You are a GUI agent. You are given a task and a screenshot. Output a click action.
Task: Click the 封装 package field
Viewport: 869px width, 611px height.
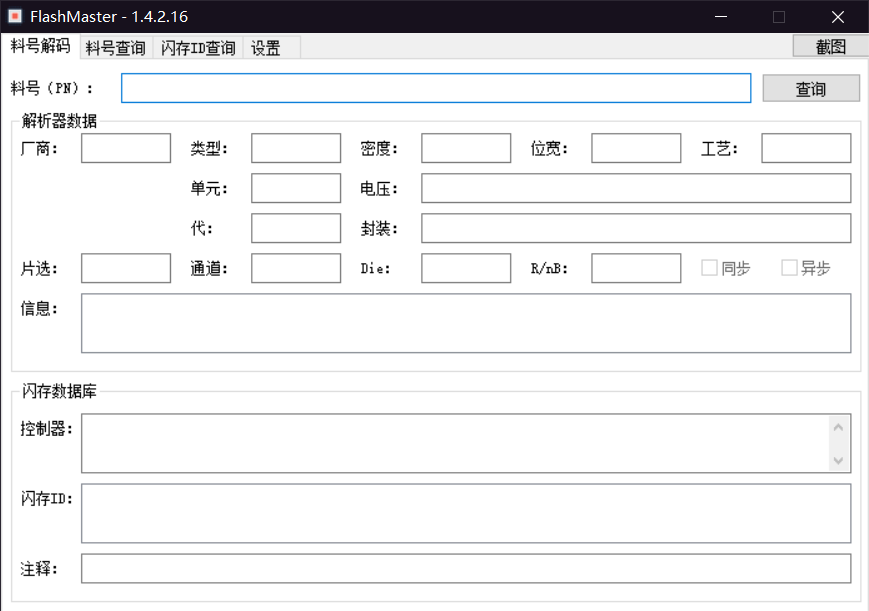coord(636,228)
